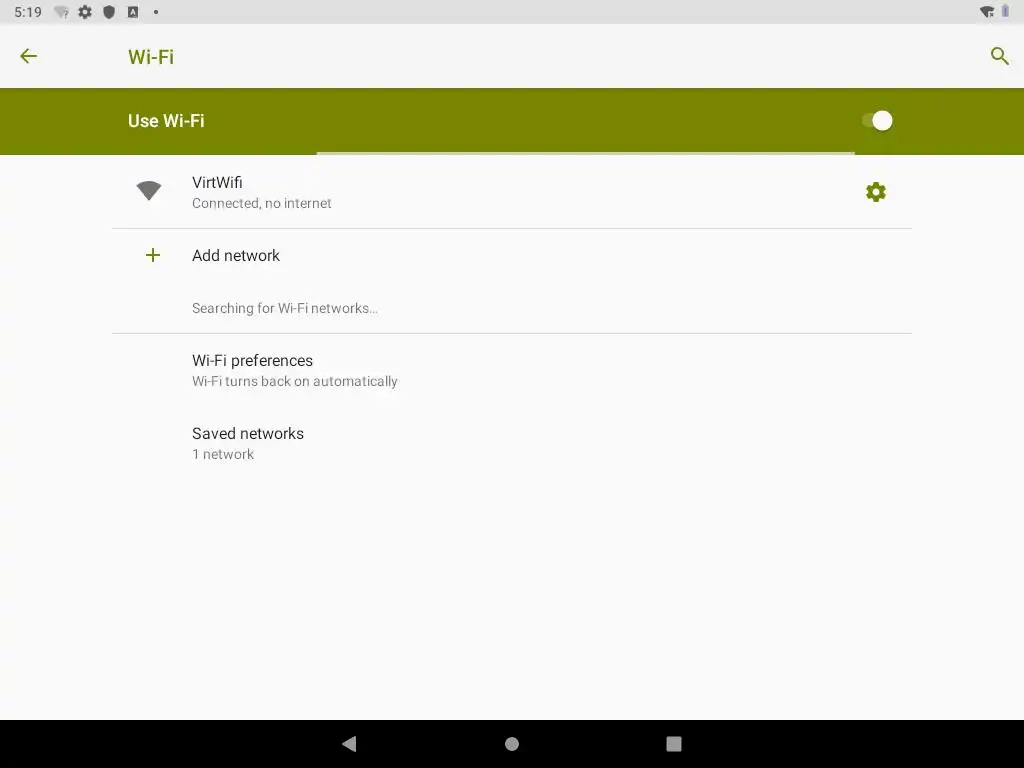The height and width of the screenshot is (768, 1024).
Task: Tap the Android home navigation button
Action: (512, 744)
